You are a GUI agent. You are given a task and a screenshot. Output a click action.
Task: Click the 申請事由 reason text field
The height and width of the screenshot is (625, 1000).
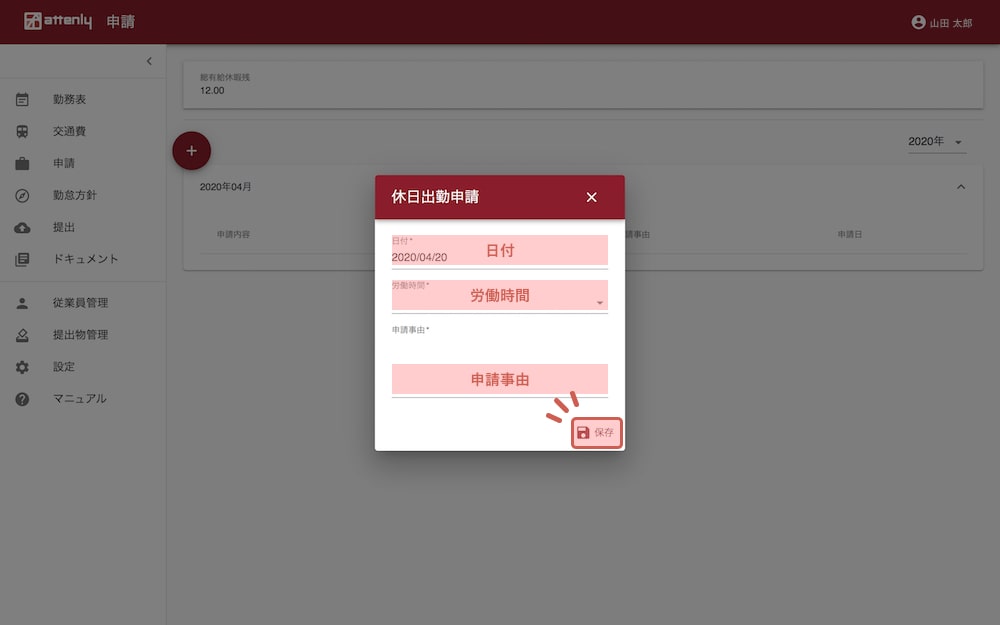point(499,378)
